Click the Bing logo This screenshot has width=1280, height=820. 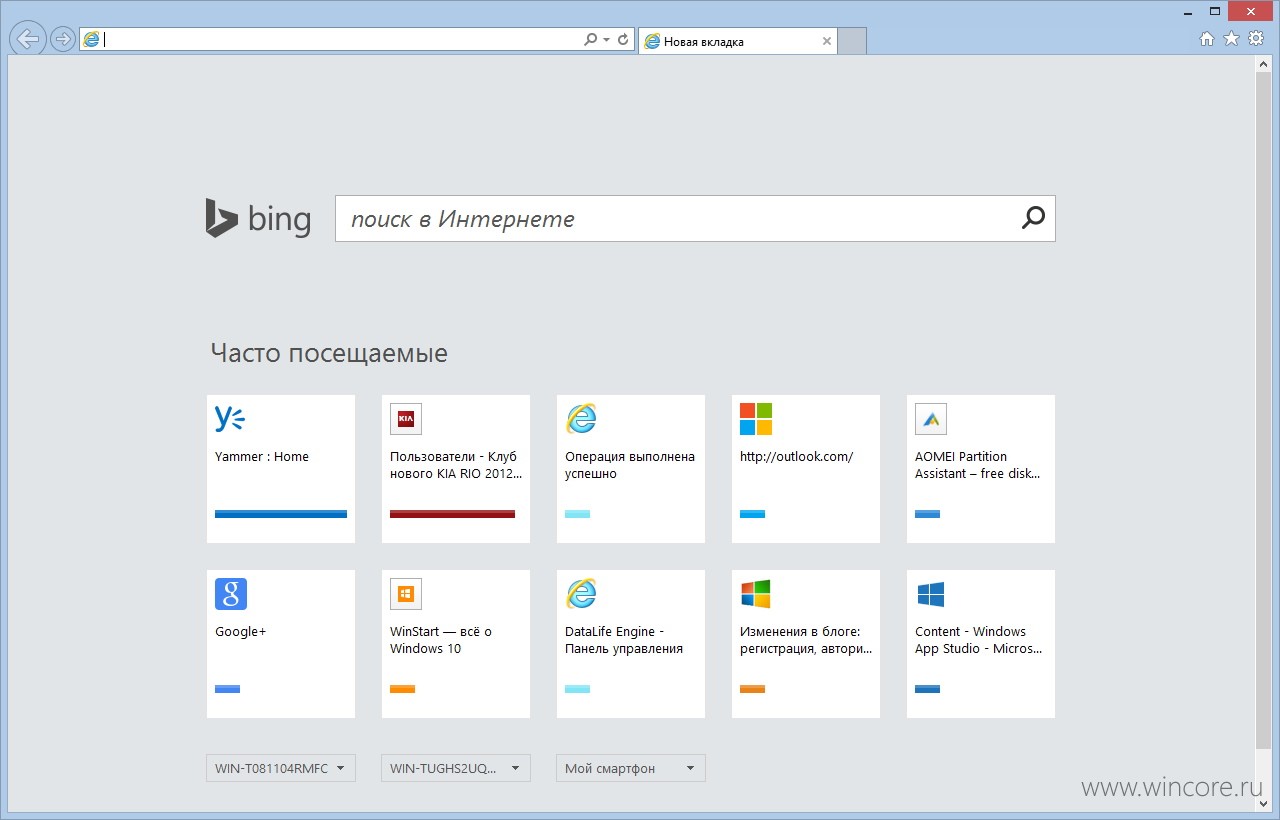coord(258,218)
